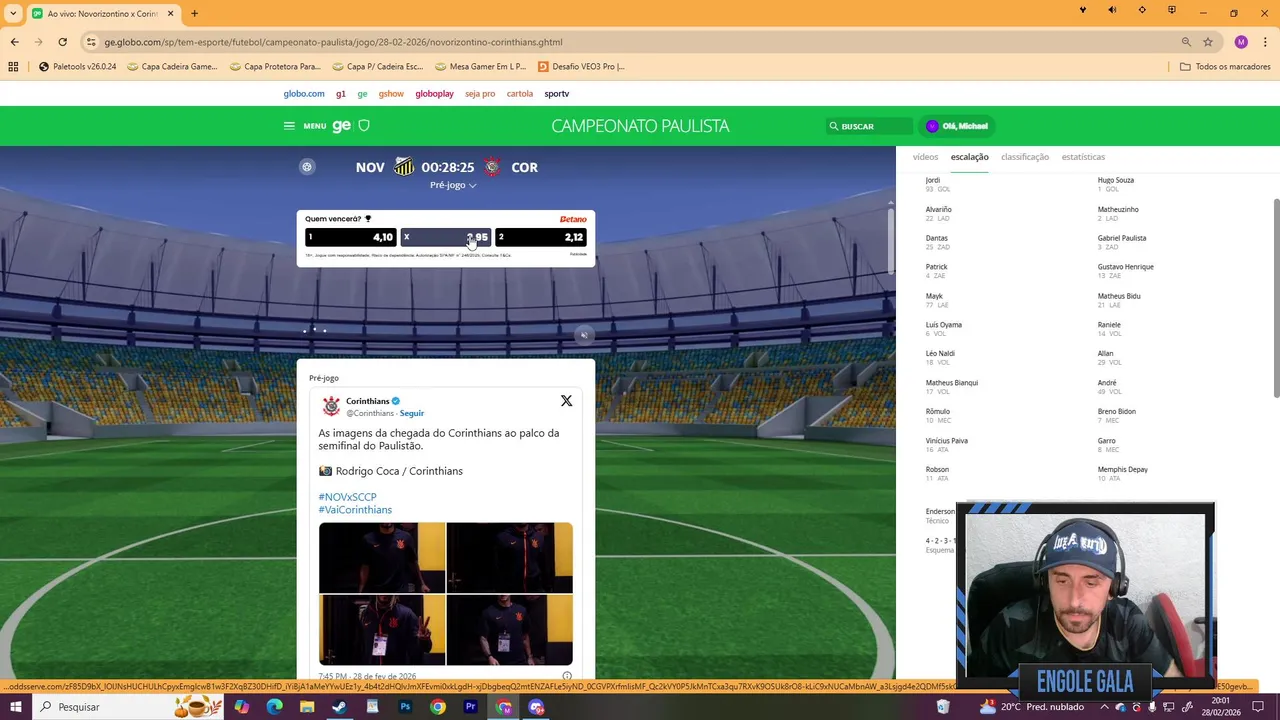Open Chrome profile avatar M
The image size is (1280, 720).
1241,42
